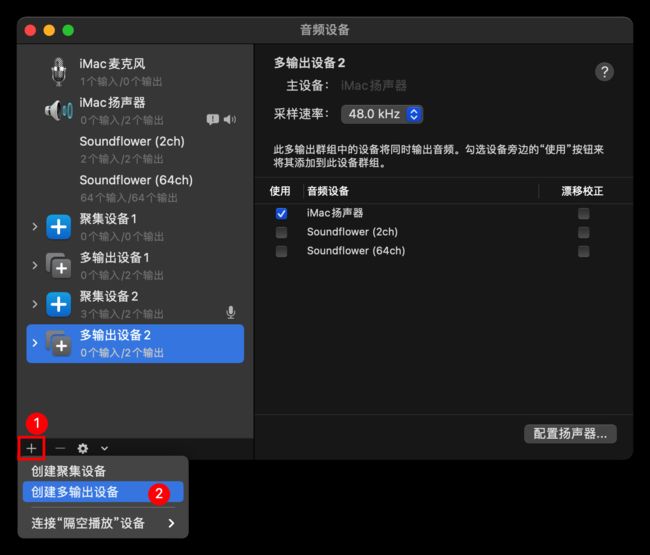Open the 48.0 kHz sample rate dropdown
The image size is (650, 555).
(382, 114)
